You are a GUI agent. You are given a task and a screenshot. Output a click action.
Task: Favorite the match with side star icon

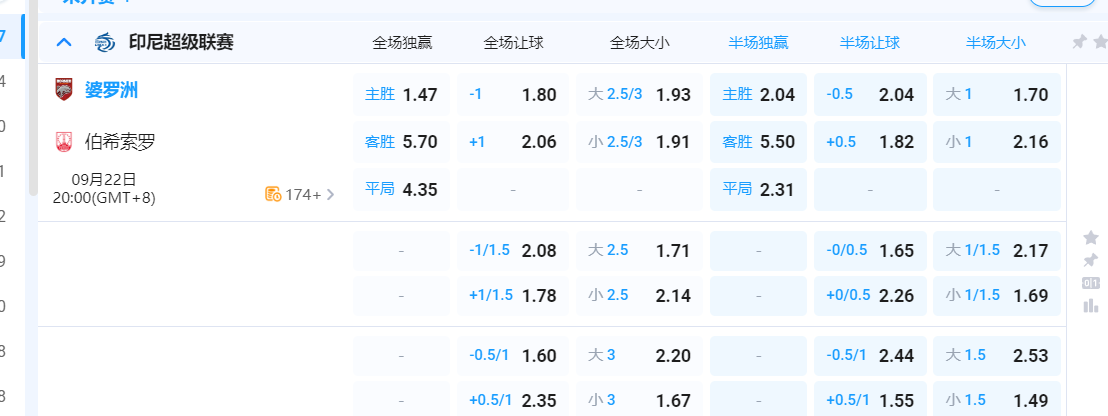(x=1090, y=238)
